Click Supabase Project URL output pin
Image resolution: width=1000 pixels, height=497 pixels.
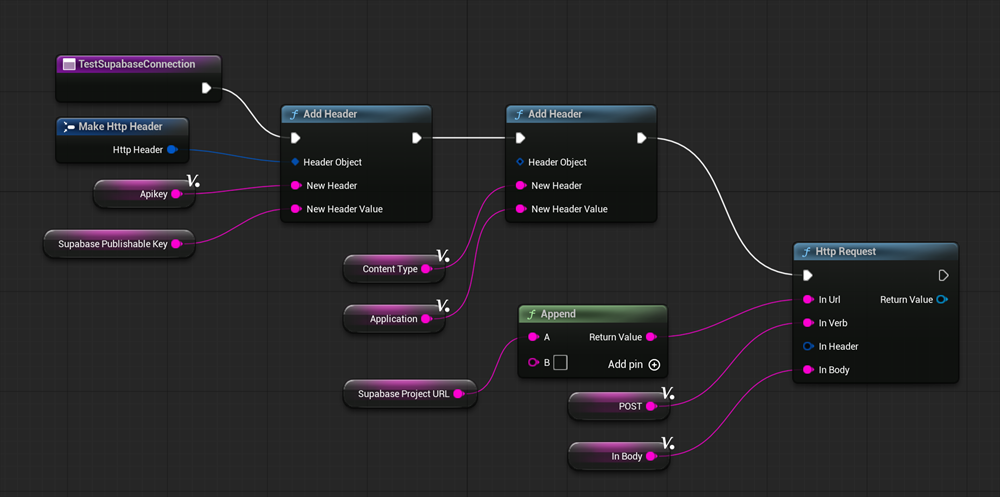[459, 394]
